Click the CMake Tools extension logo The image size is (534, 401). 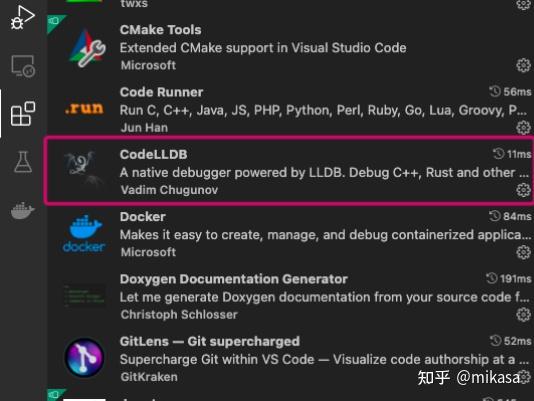[87, 48]
